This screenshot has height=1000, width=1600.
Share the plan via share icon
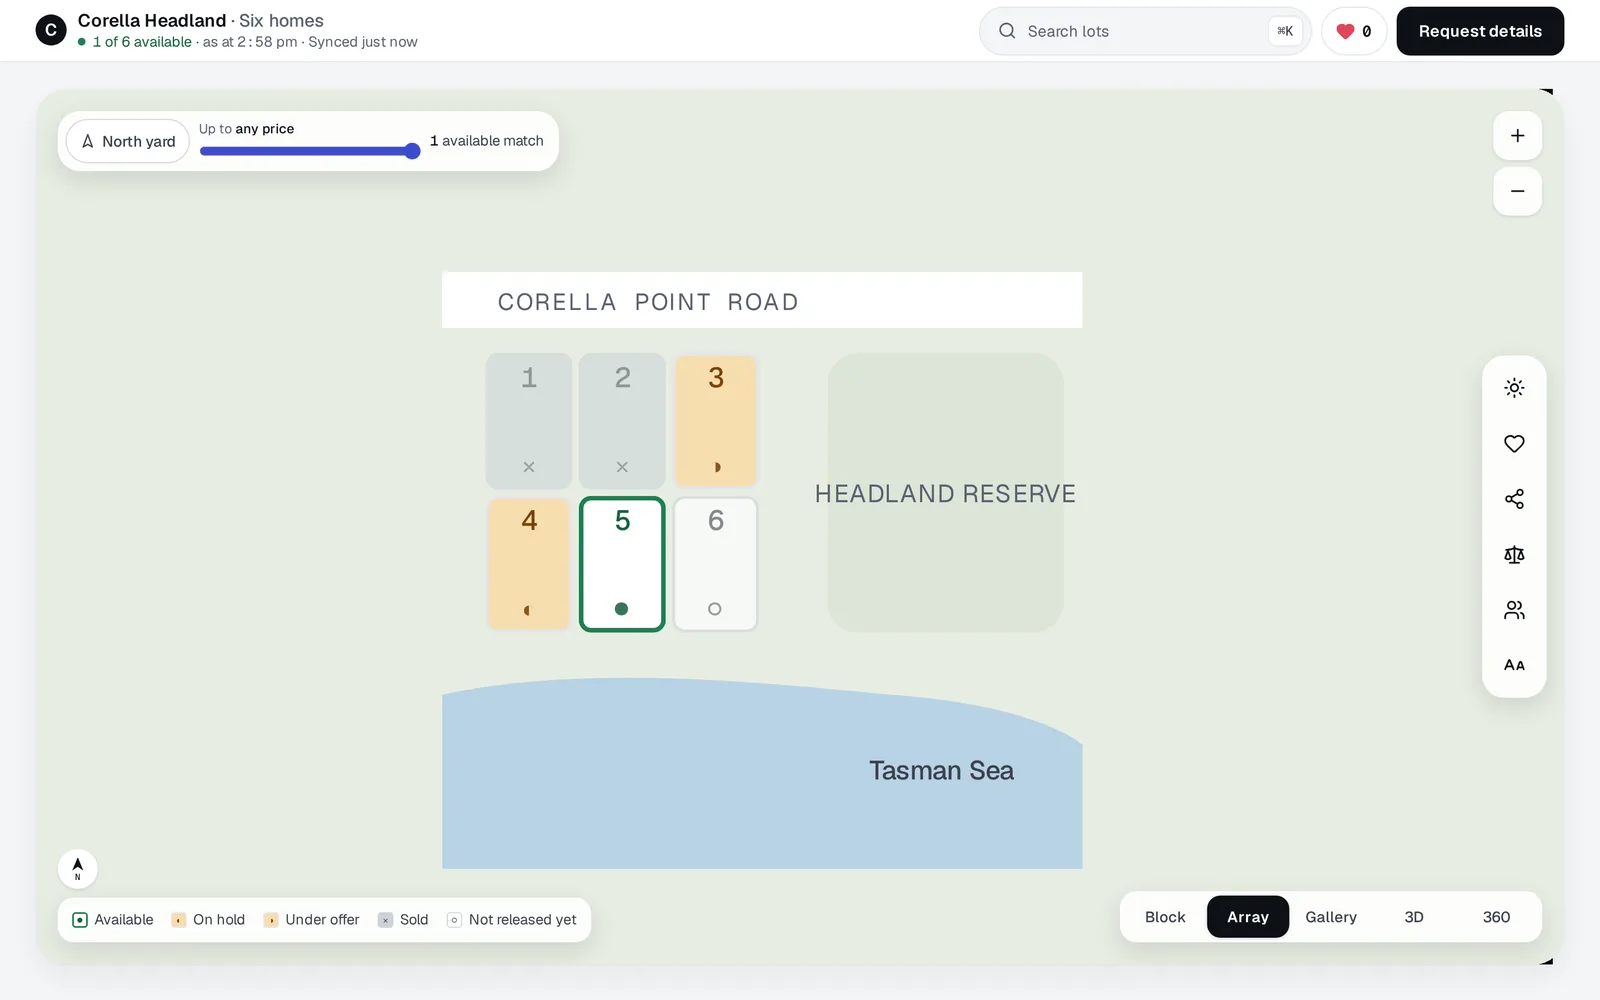1514,499
